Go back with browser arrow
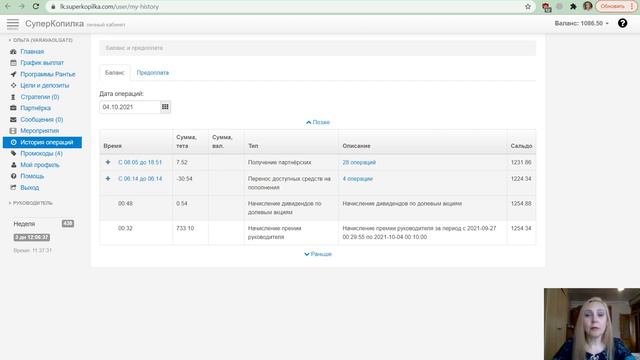This screenshot has width=640, height=360. 8,7
